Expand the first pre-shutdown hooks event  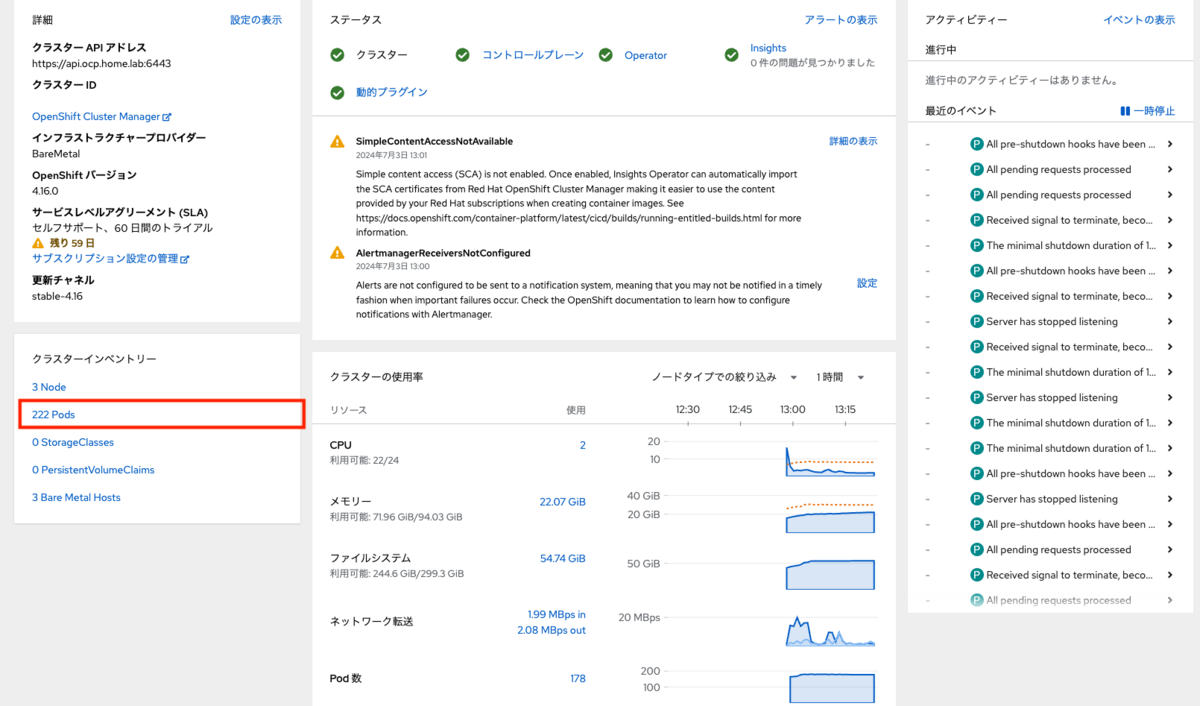[1170, 144]
